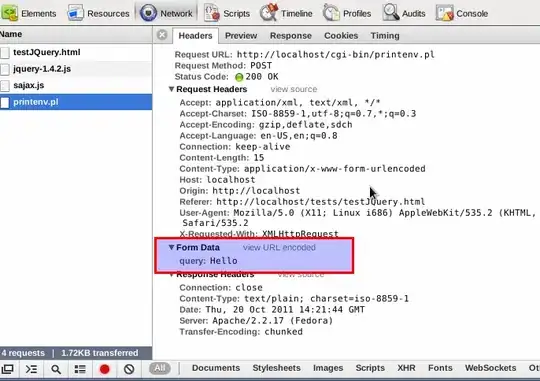This screenshot has width=540, height=381.
Task: Select the Network panel icon
Action: [148, 13]
